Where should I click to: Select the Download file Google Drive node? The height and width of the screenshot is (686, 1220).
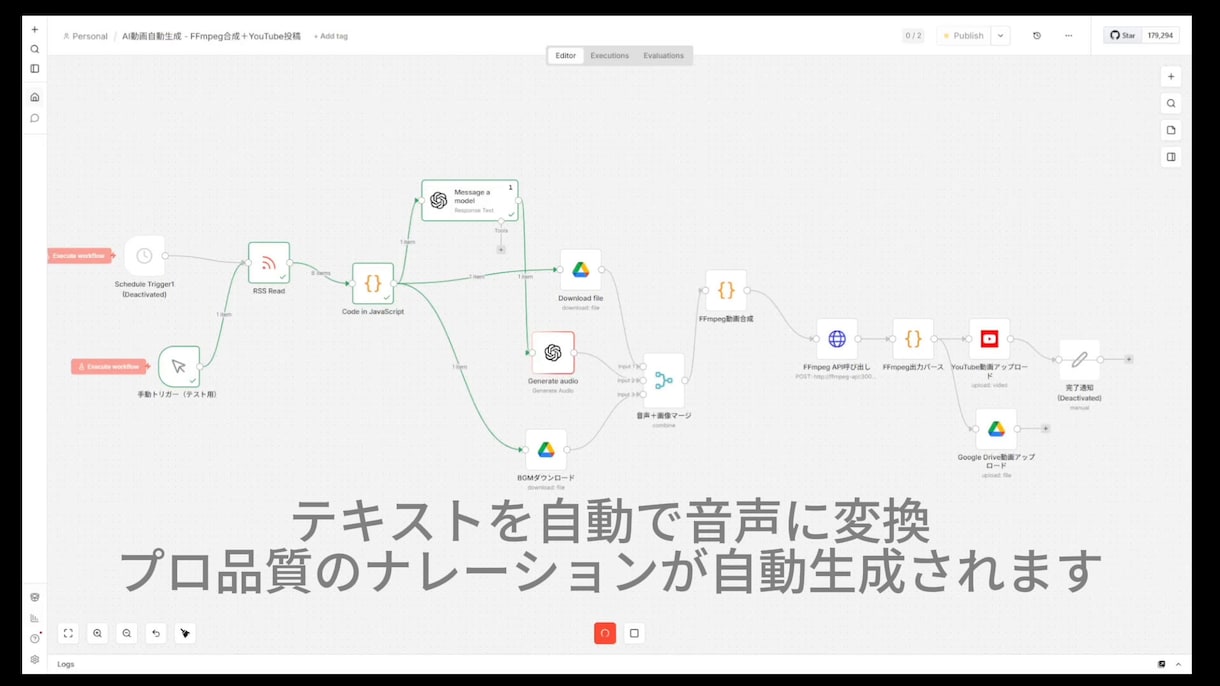[x=581, y=270]
